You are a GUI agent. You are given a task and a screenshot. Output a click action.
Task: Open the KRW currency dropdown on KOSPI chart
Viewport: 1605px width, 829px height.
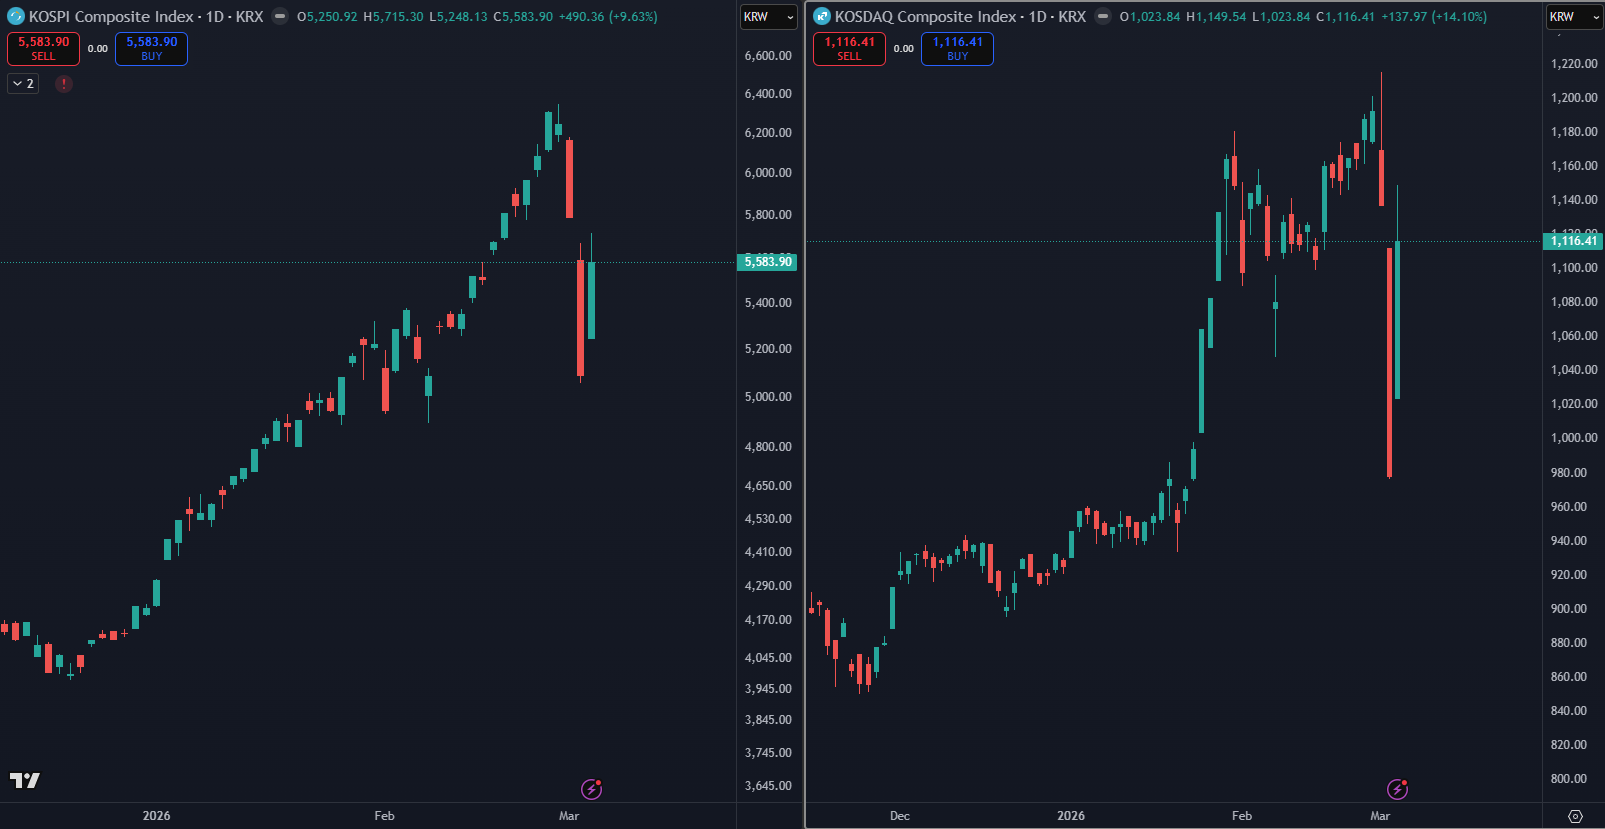pyautogui.click(x=768, y=17)
